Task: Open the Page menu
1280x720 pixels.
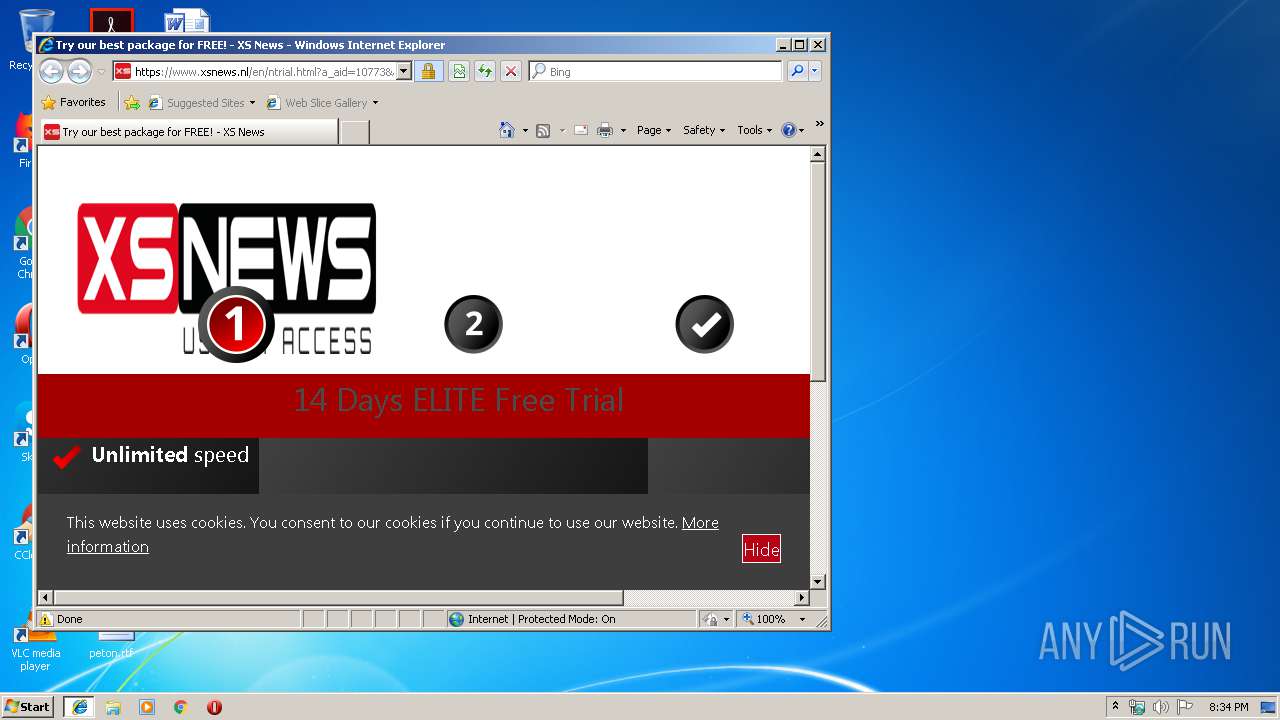Action: pos(654,130)
